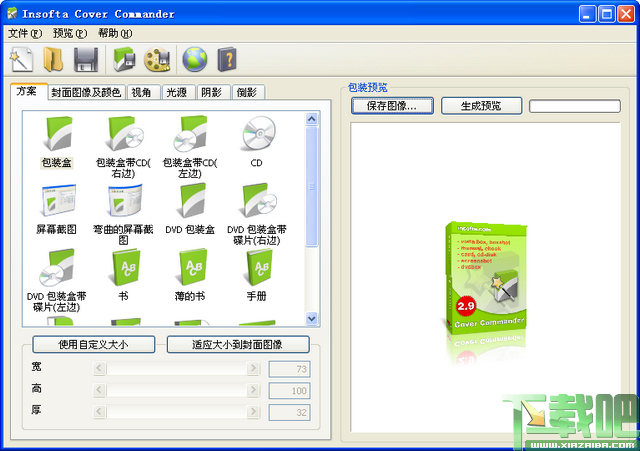The image size is (640, 451).
Task: Click the 宽 slider left arrow
Action: 99,368
